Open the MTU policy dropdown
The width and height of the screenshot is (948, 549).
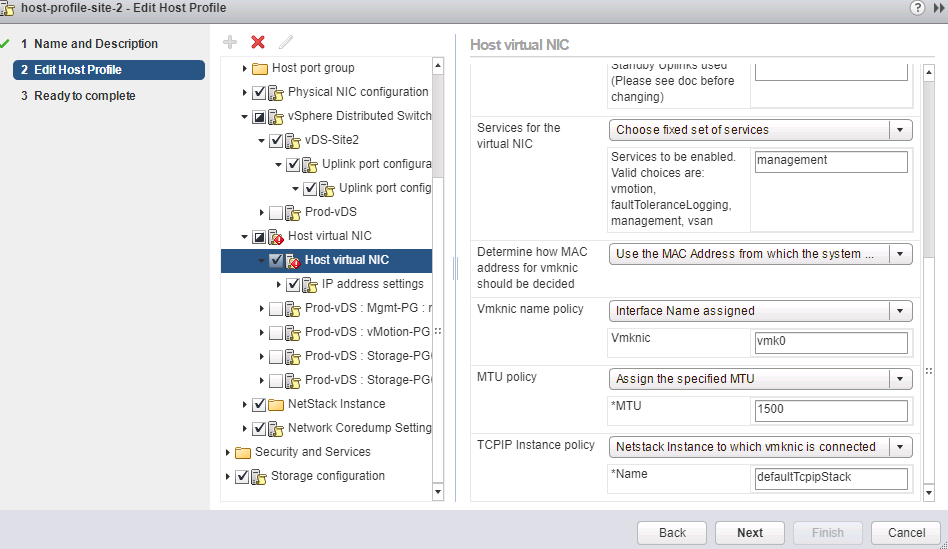[x=760, y=379]
